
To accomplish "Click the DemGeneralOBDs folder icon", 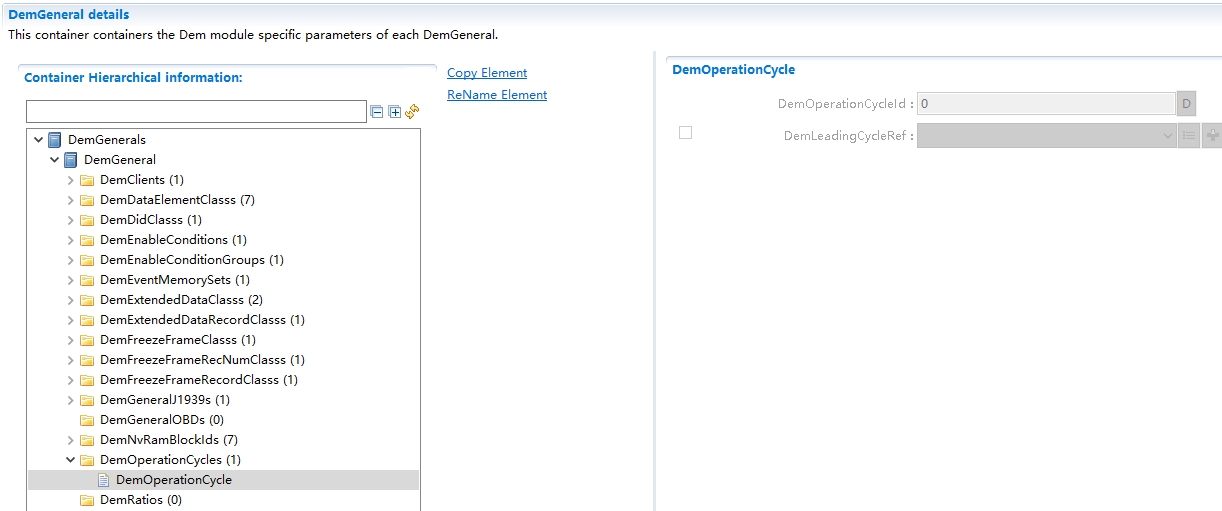I will [x=87, y=420].
